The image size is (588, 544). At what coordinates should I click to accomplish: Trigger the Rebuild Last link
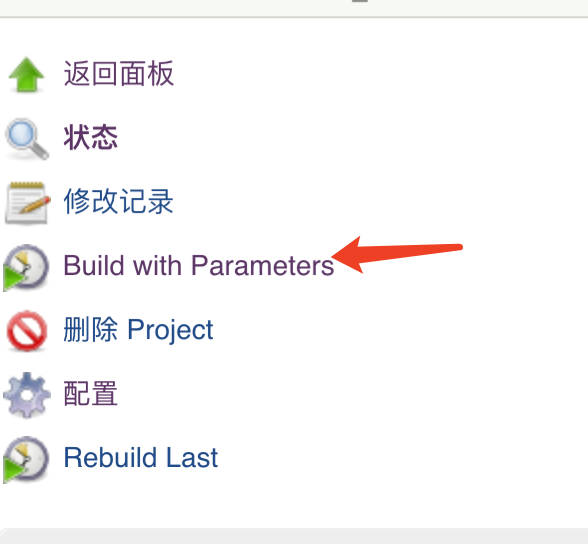pyautogui.click(x=141, y=457)
